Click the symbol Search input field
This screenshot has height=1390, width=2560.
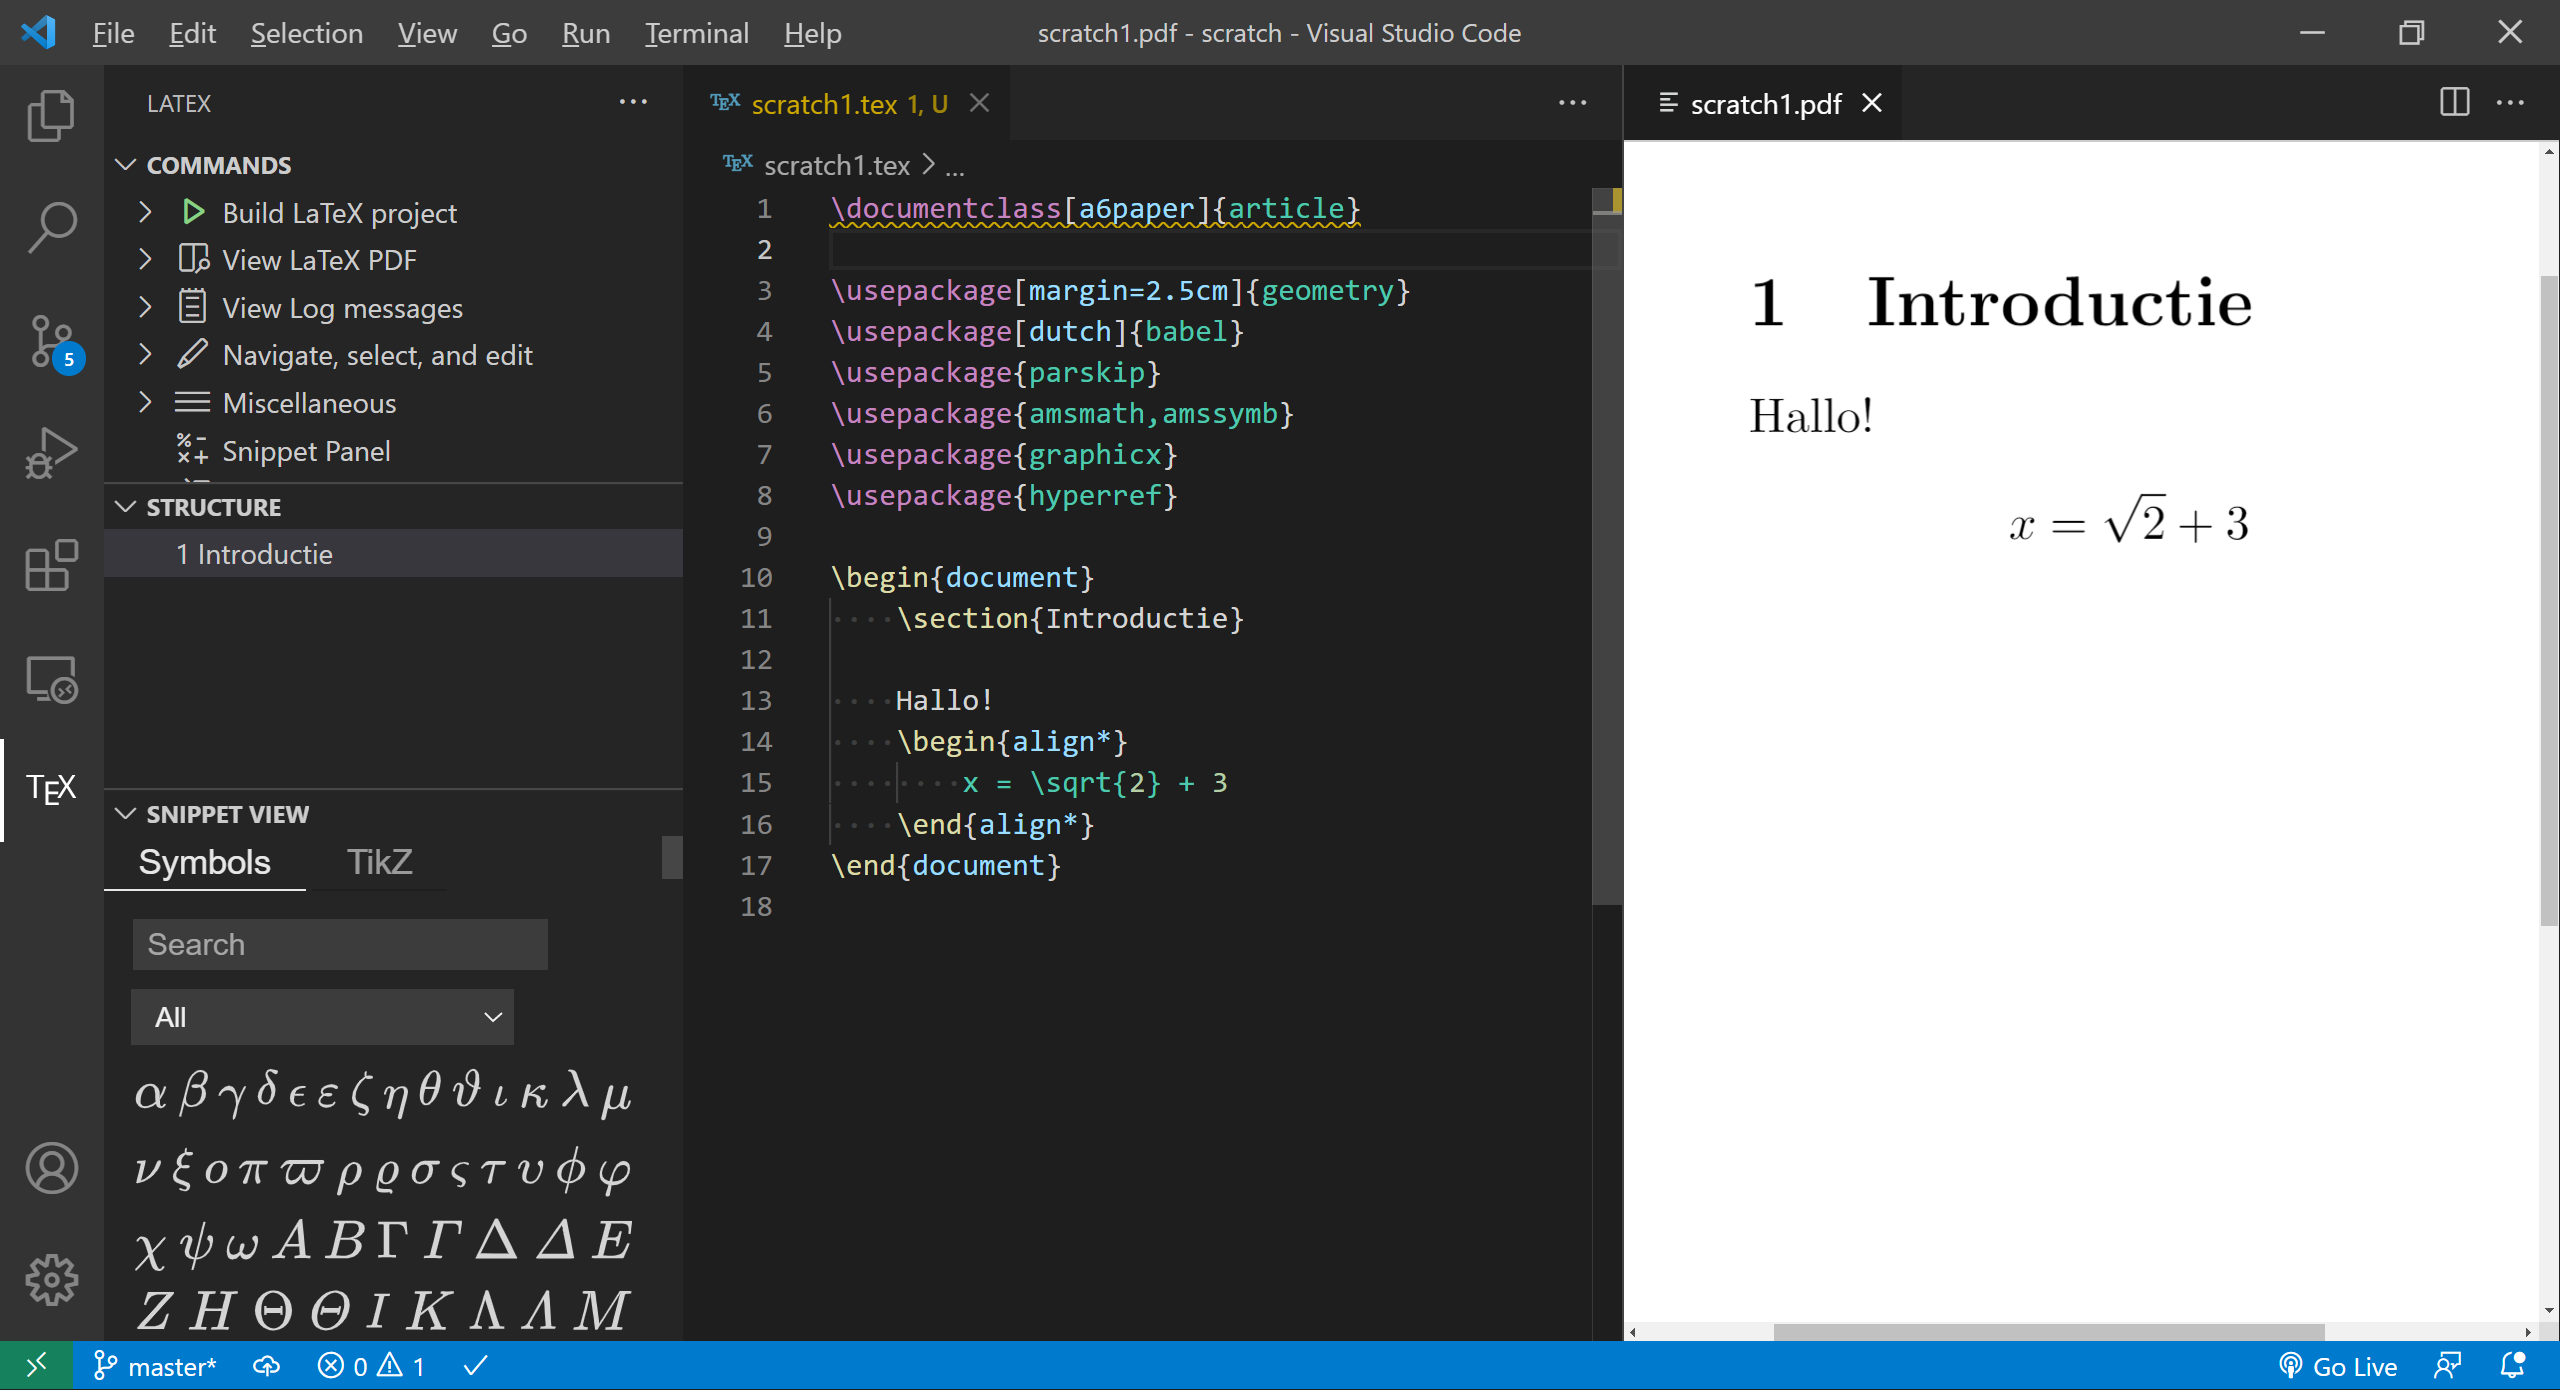(x=339, y=943)
